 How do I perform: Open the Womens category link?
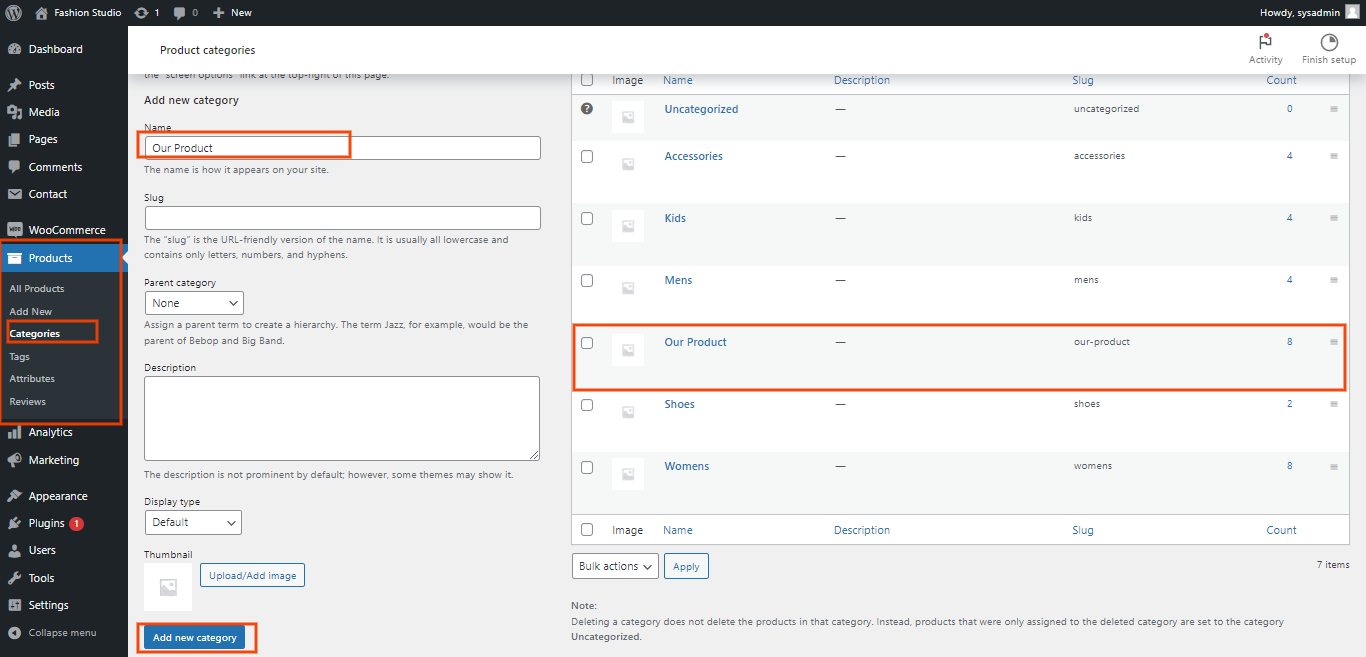[686, 466]
